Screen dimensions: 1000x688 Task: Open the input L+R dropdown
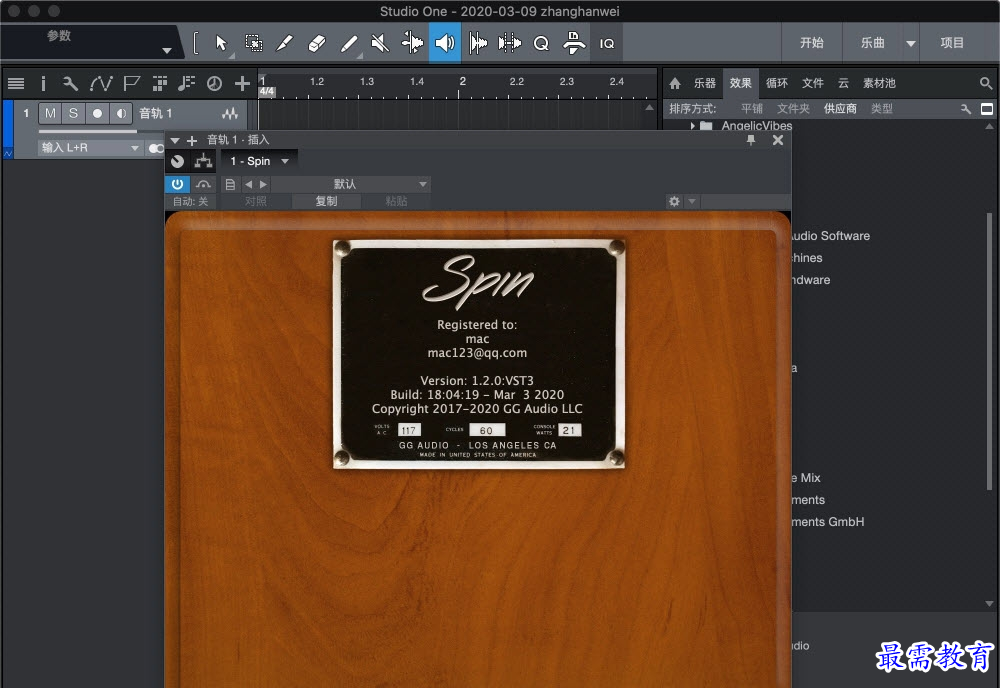90,148
